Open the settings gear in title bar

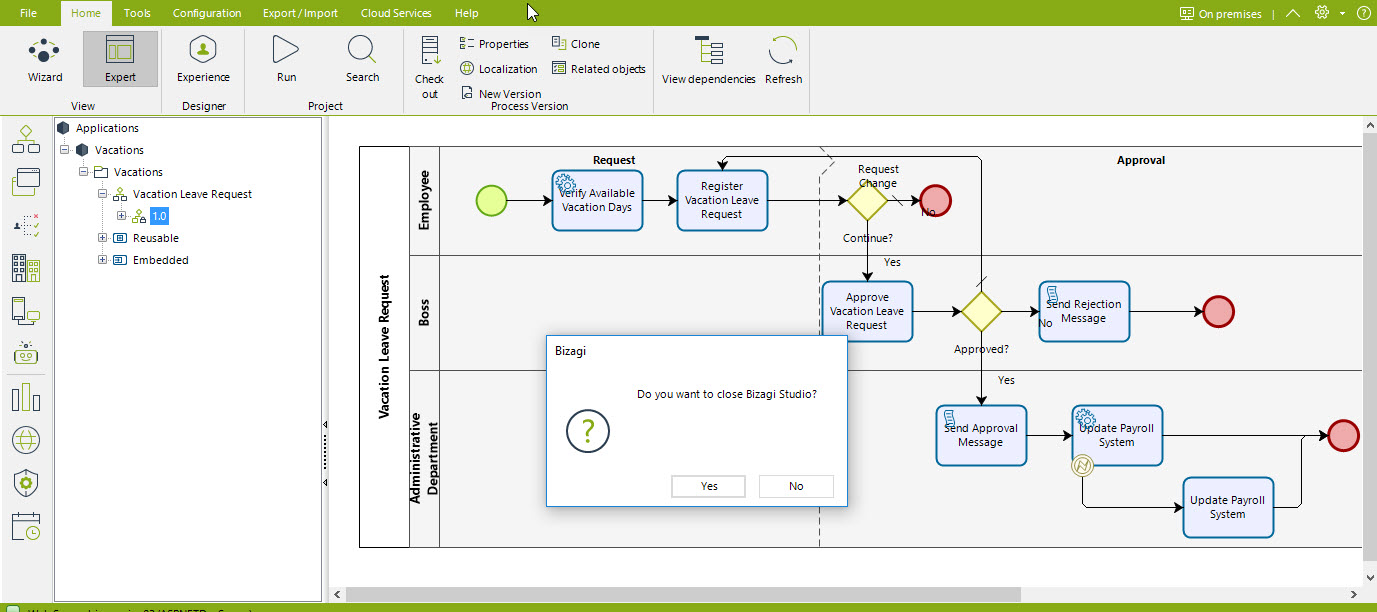(x=1322, y=13)
